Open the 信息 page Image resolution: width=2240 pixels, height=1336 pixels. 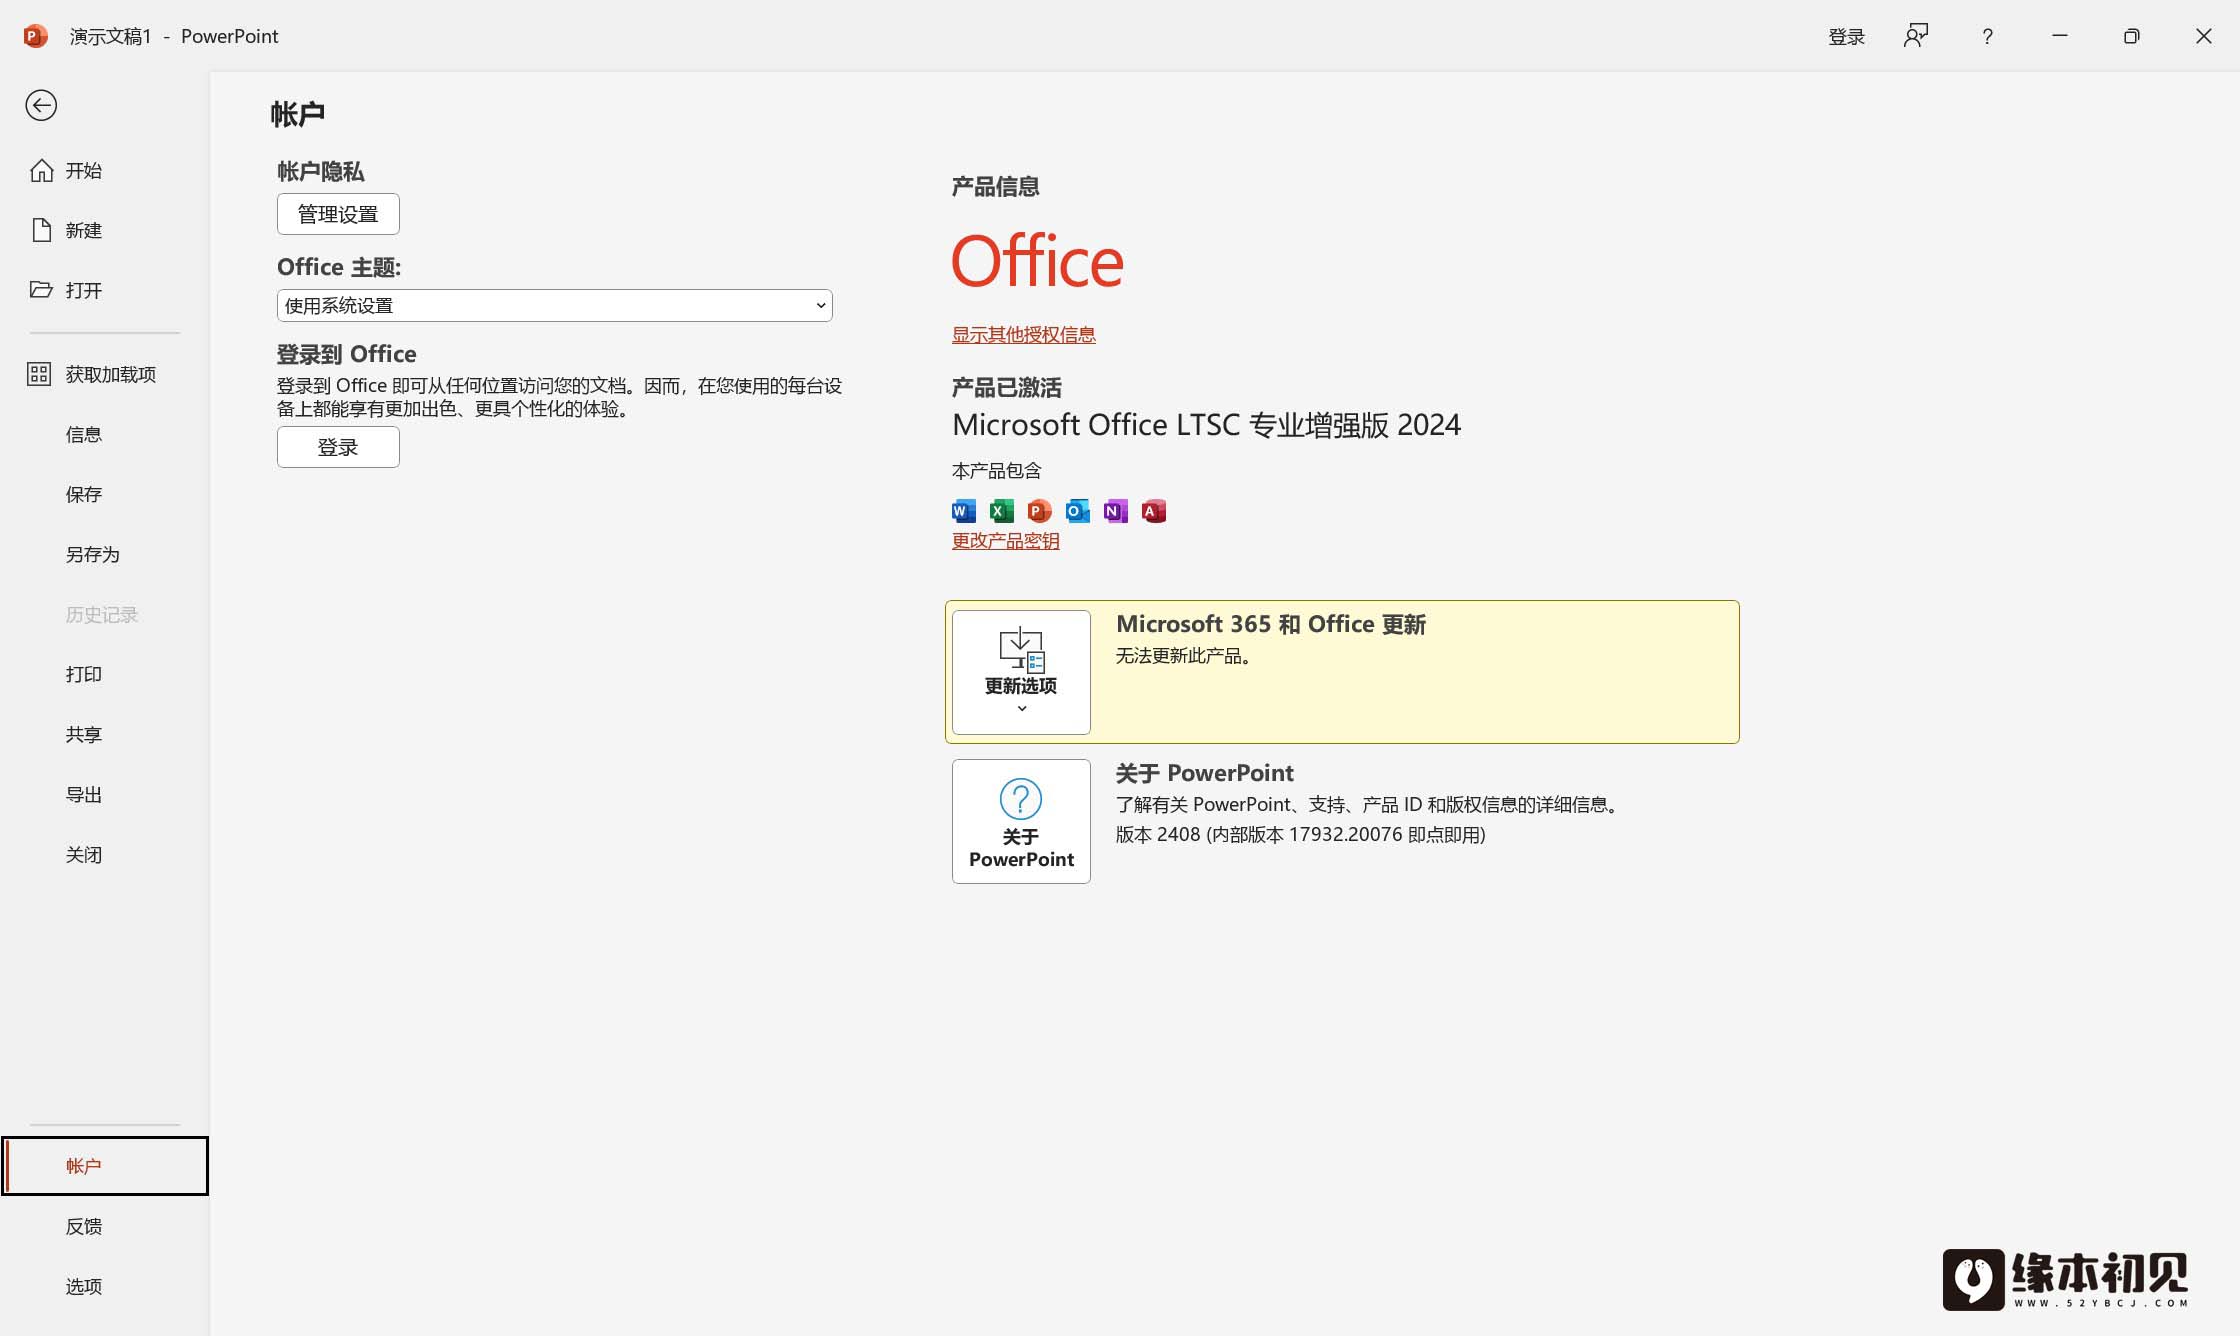(x=104, y=434)
